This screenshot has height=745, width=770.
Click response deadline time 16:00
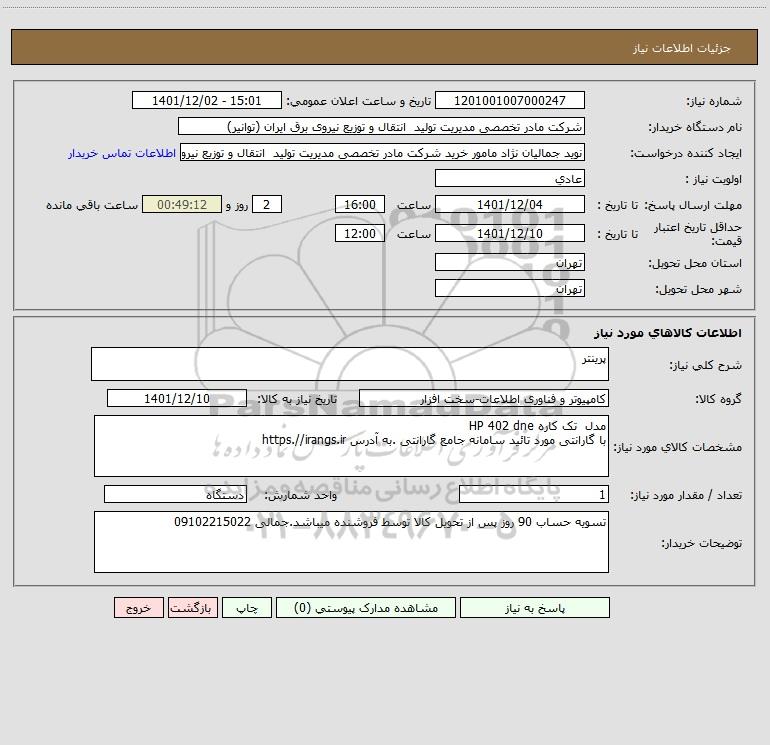tap(359, 204)
